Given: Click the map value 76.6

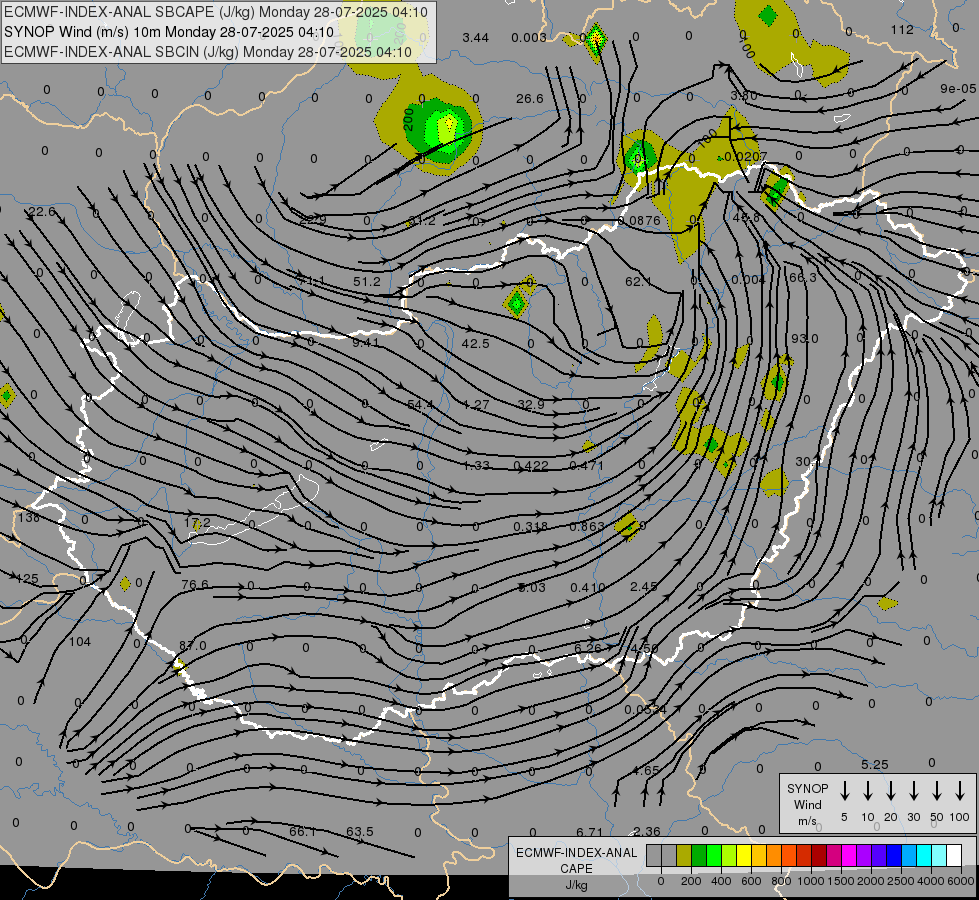Looking at the screenshot, I should pyautogui.click(x=195, y=585).
